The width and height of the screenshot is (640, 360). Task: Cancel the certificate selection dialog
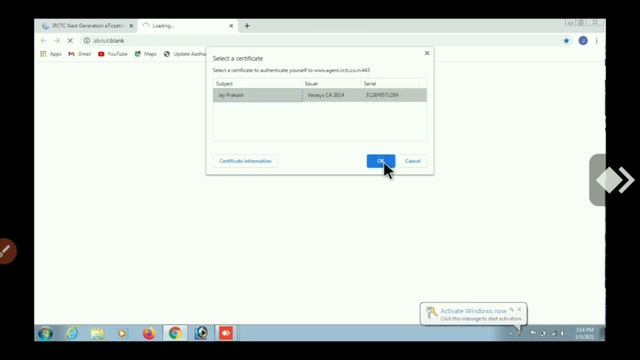(x=413, y=161)
